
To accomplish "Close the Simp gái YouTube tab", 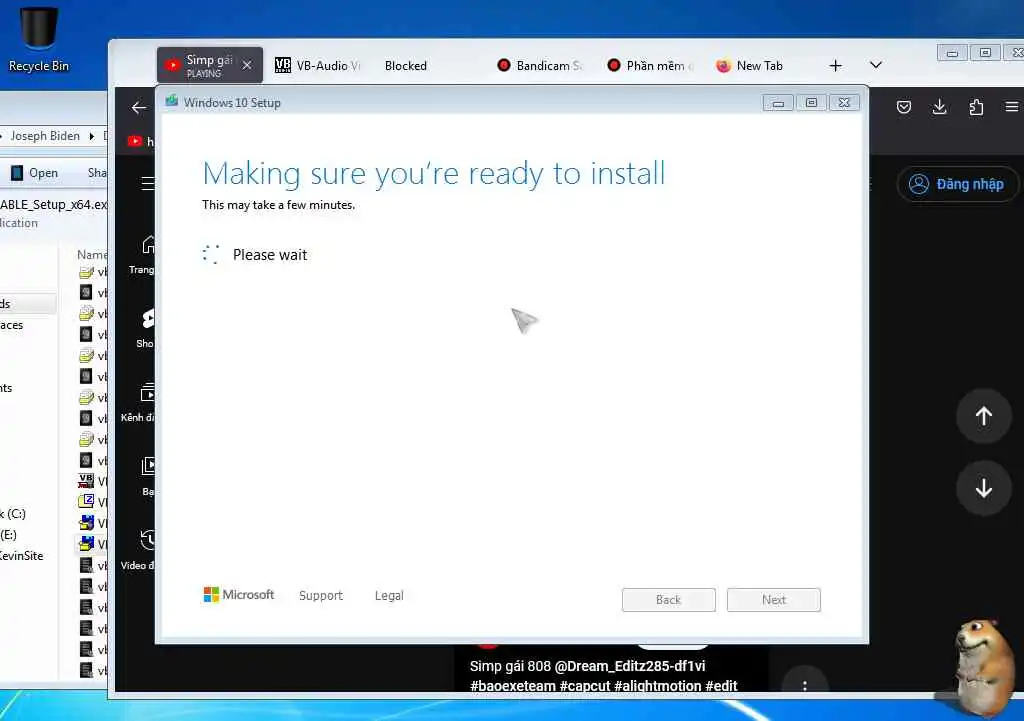I will coord(247,65).
